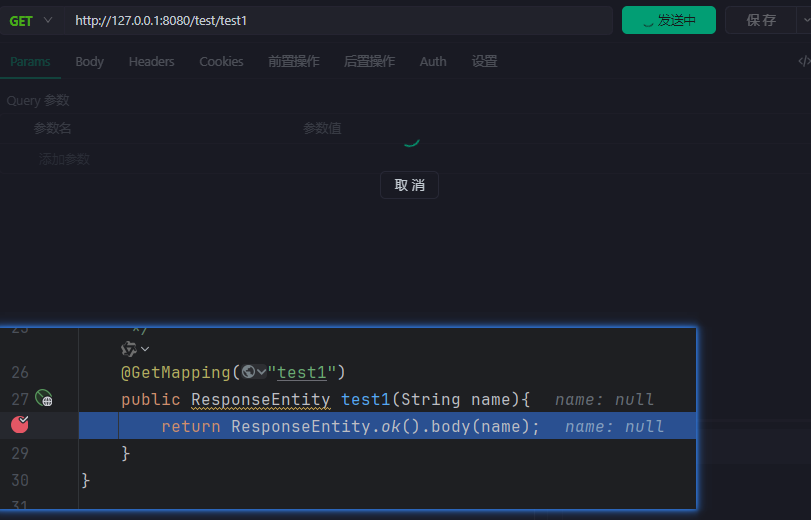Select the Cookies tab
Viewport: 811px width, 520px height.
(221, 61)
